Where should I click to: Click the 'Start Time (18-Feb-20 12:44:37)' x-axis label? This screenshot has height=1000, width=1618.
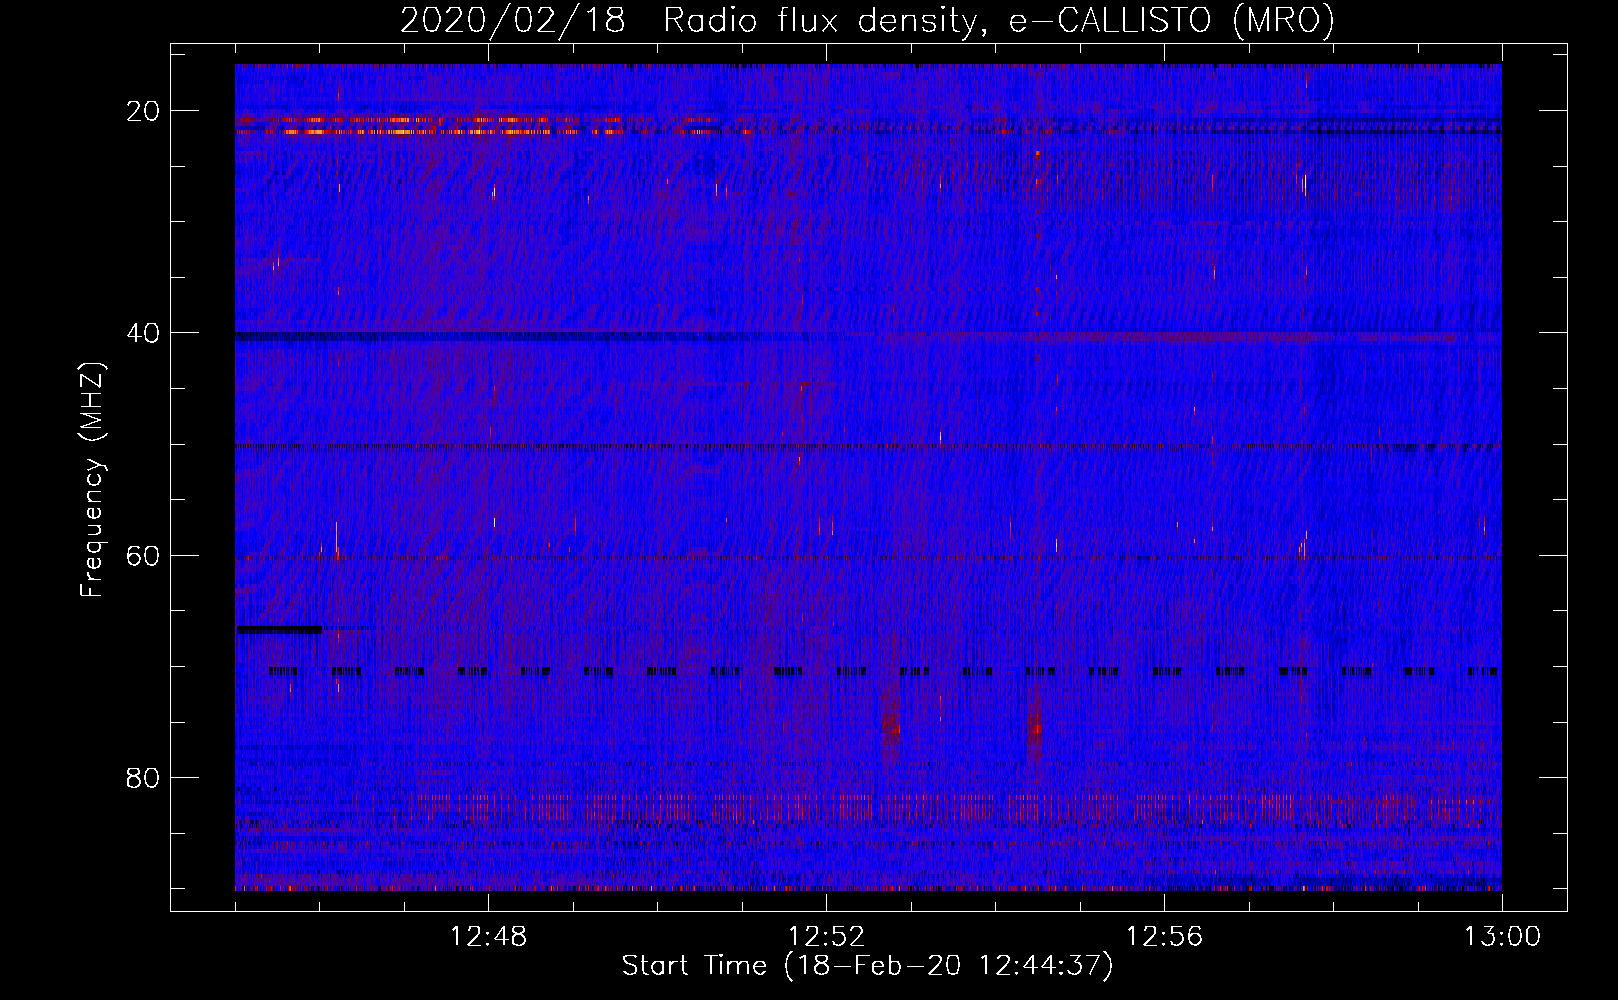tap(867, 966)
